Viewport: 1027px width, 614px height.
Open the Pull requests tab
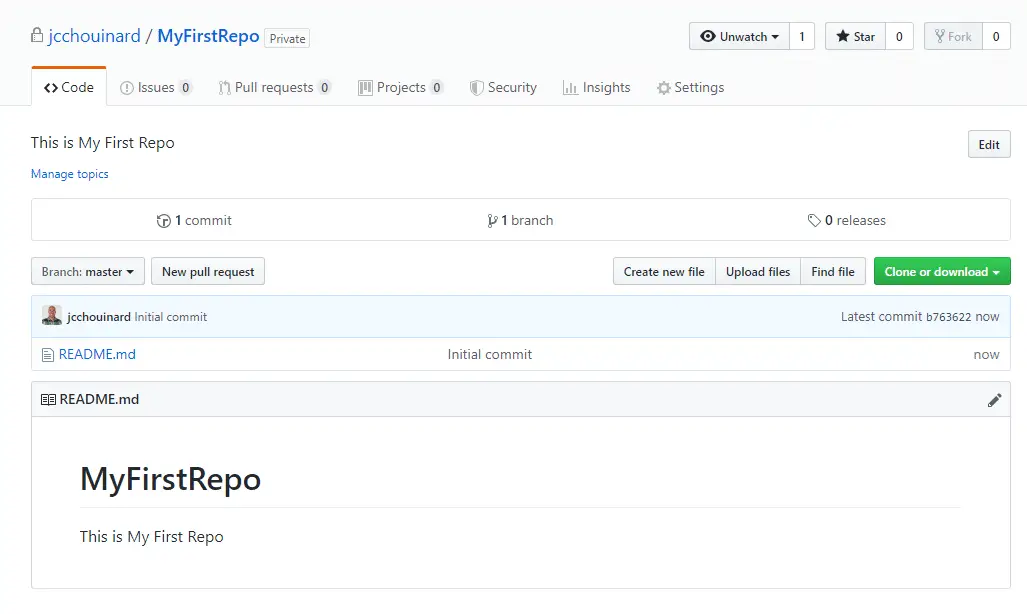[x=273, y=88]
